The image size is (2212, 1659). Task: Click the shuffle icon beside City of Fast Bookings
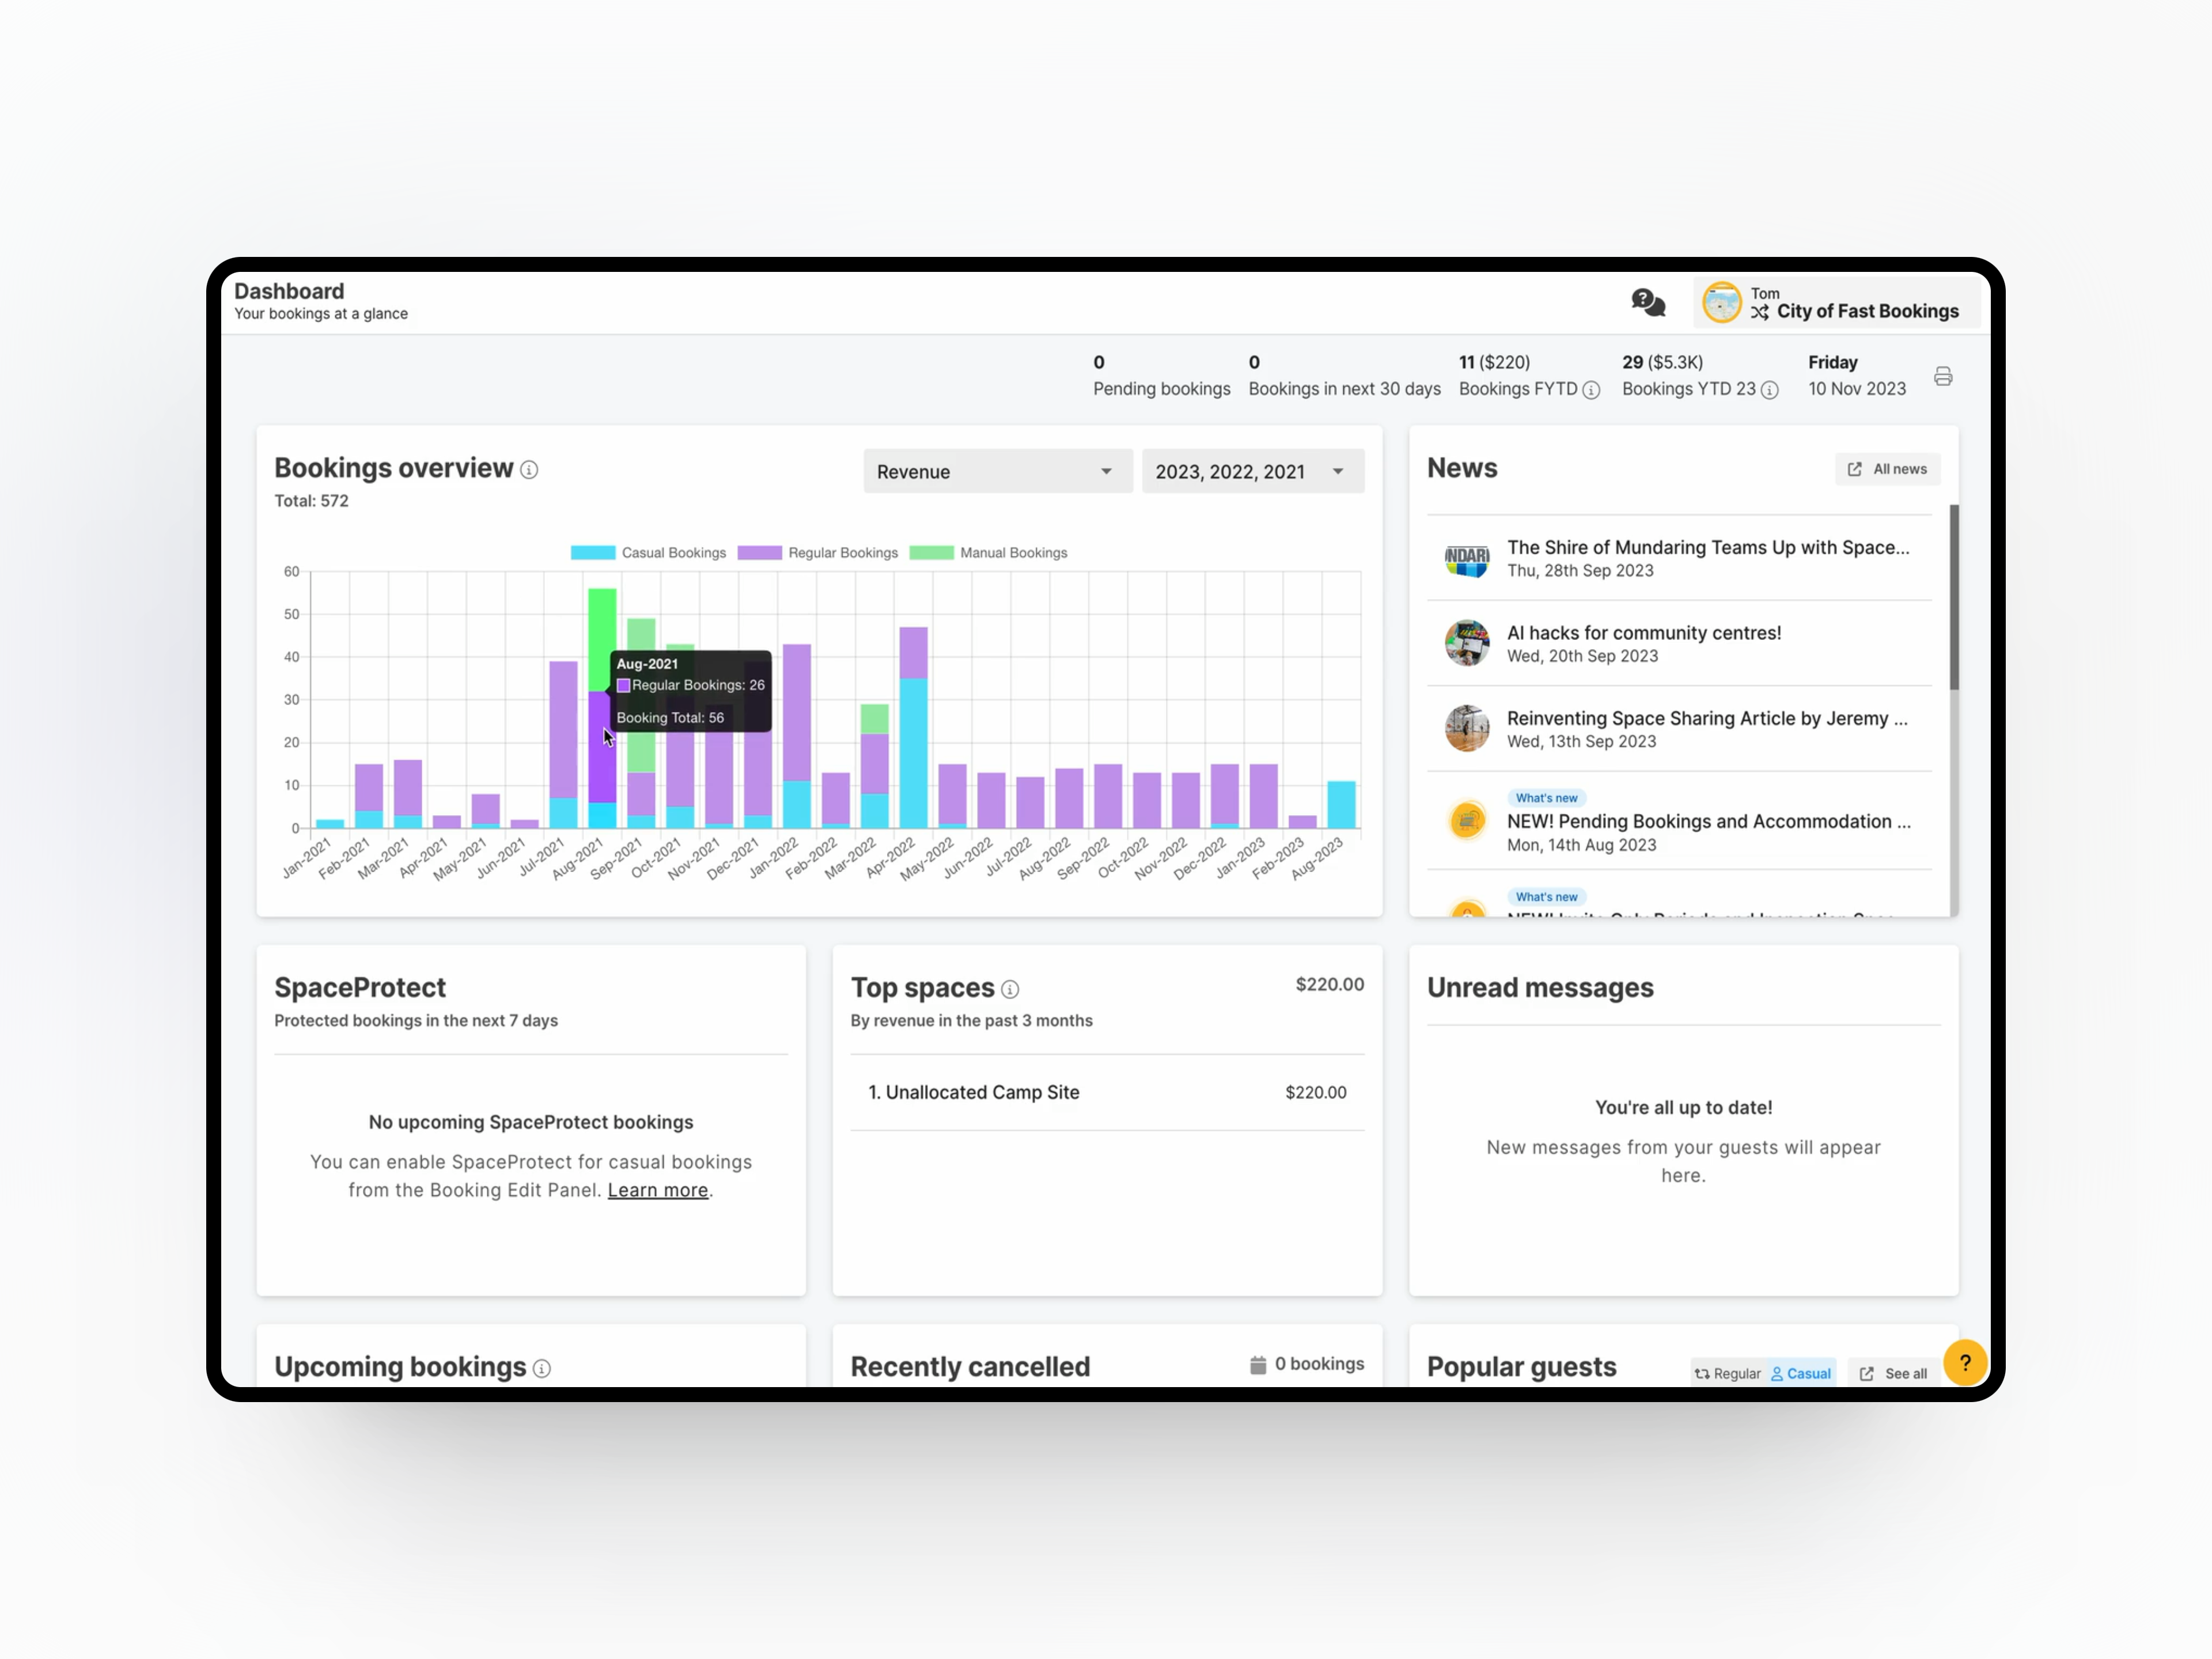click(1759, 311)
